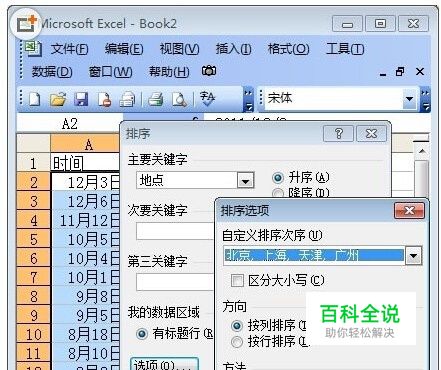Click cell with date 9月8日

(x=85, y=296)
